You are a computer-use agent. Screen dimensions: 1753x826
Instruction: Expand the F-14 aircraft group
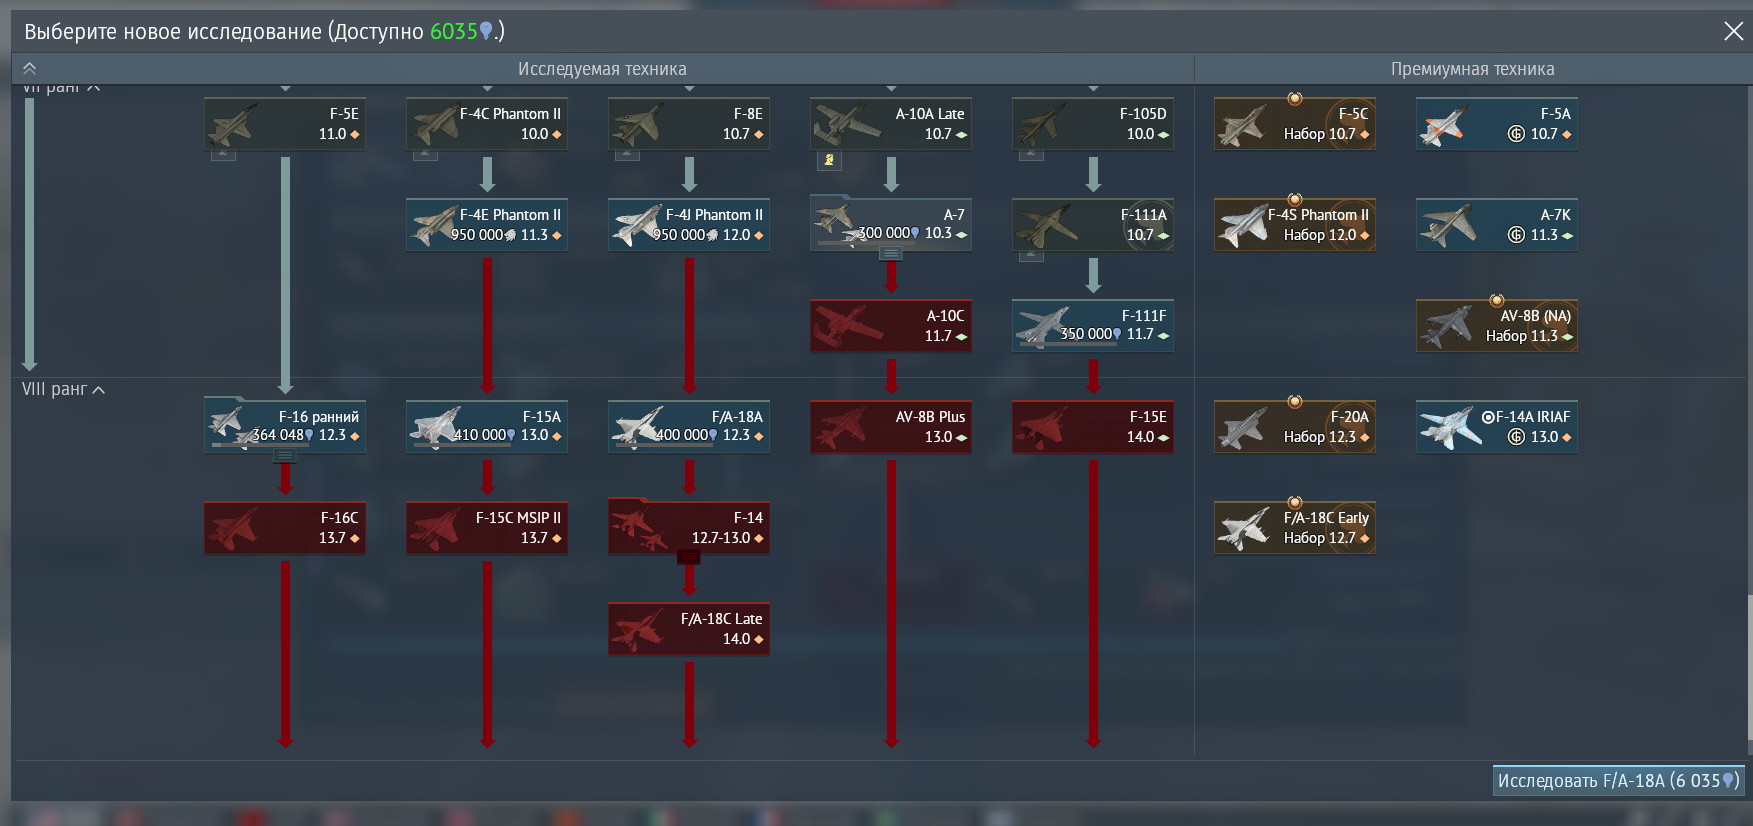(689, 557)
